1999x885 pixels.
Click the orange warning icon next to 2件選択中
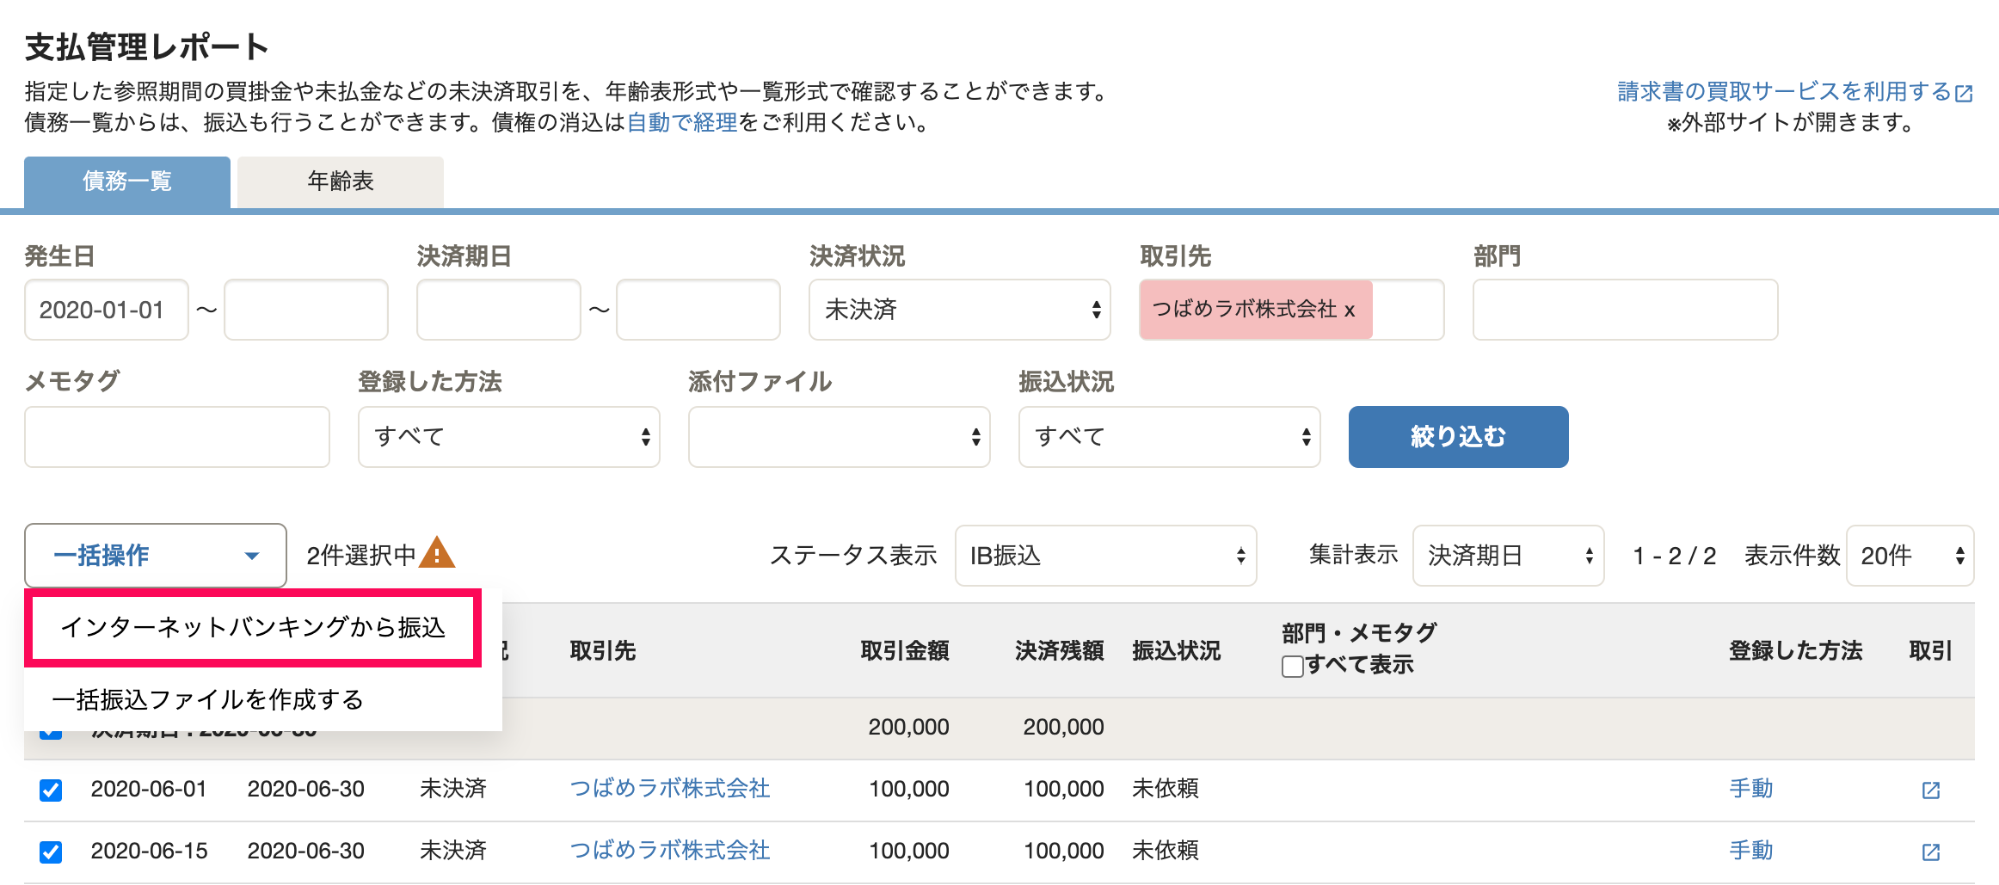click(437, 552)
